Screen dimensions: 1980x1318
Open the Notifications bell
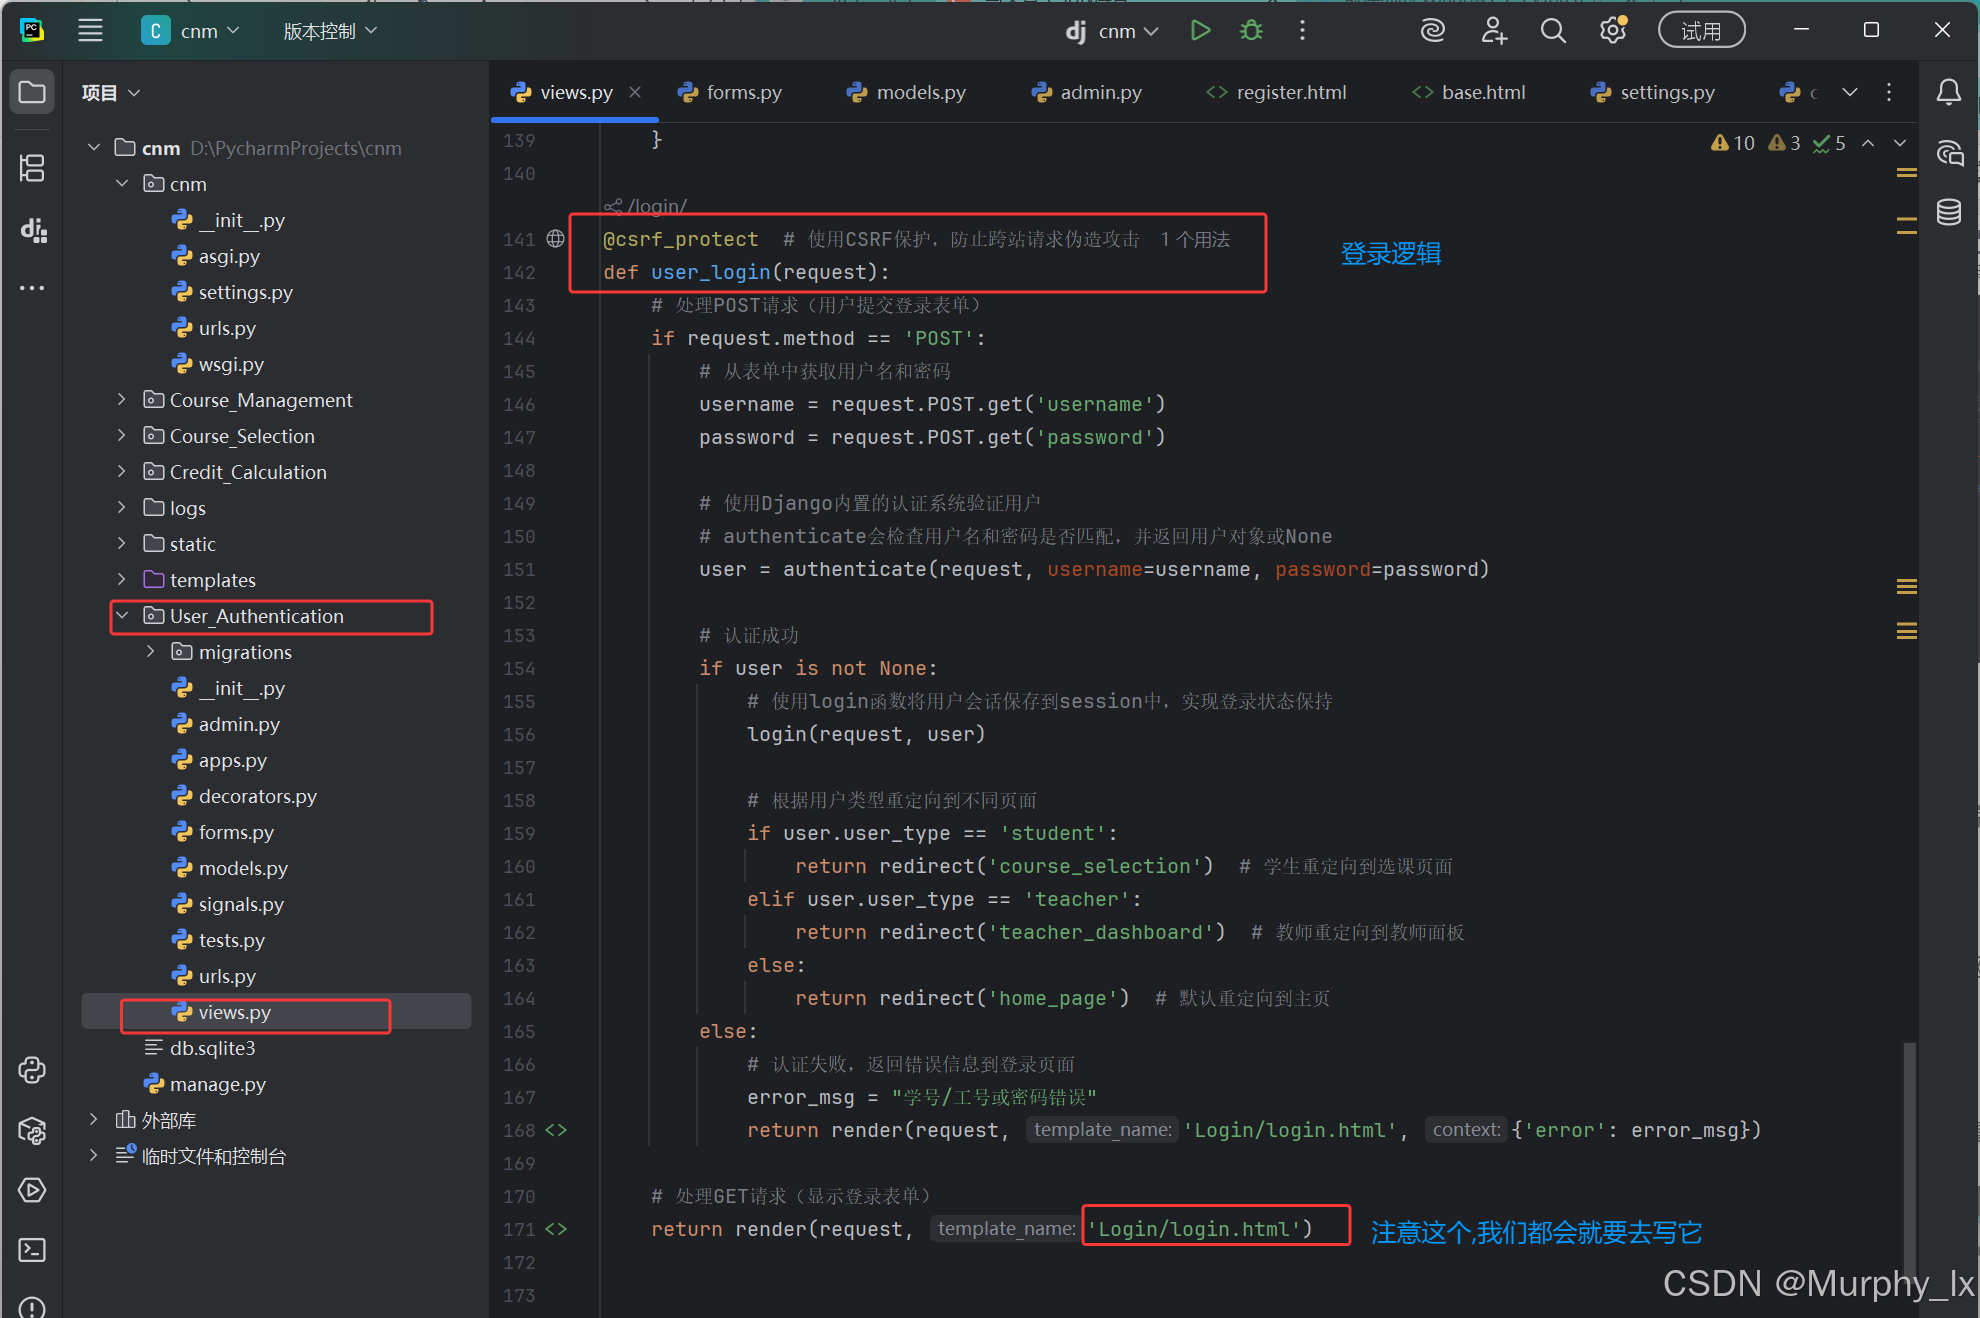click(1949, 93)
